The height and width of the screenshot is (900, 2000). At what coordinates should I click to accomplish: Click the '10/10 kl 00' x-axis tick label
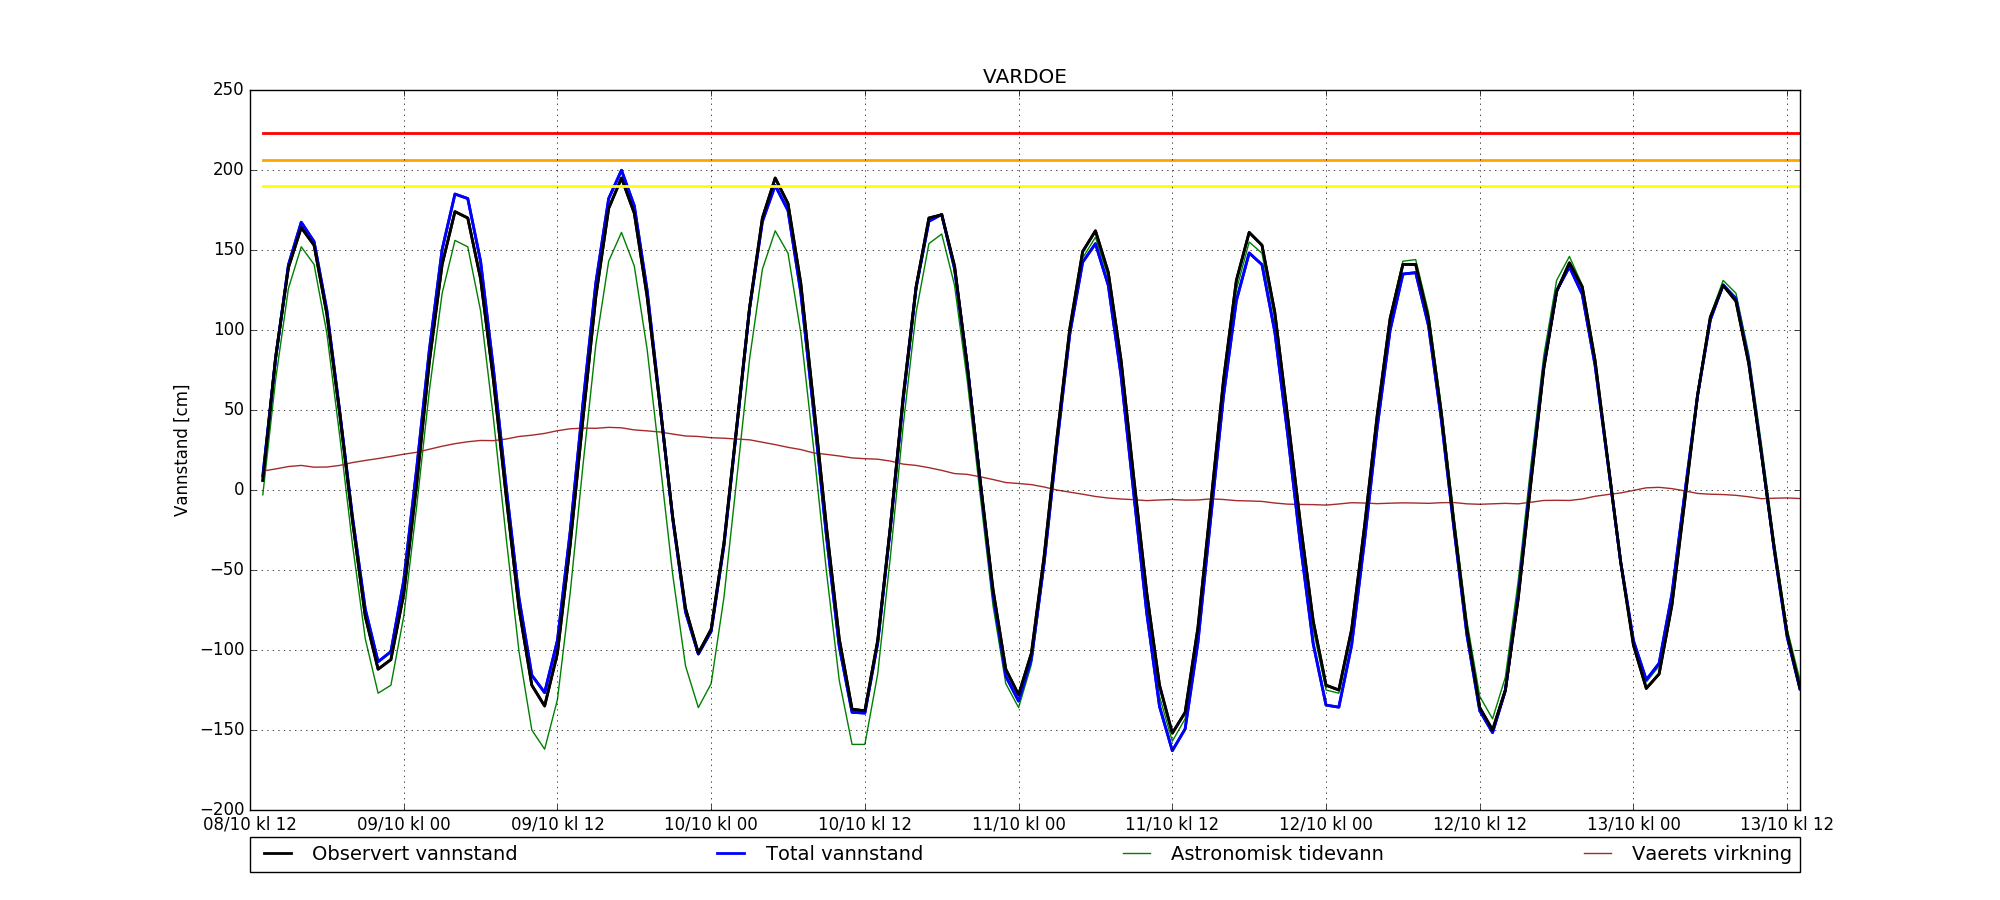[x=711, y=825]
